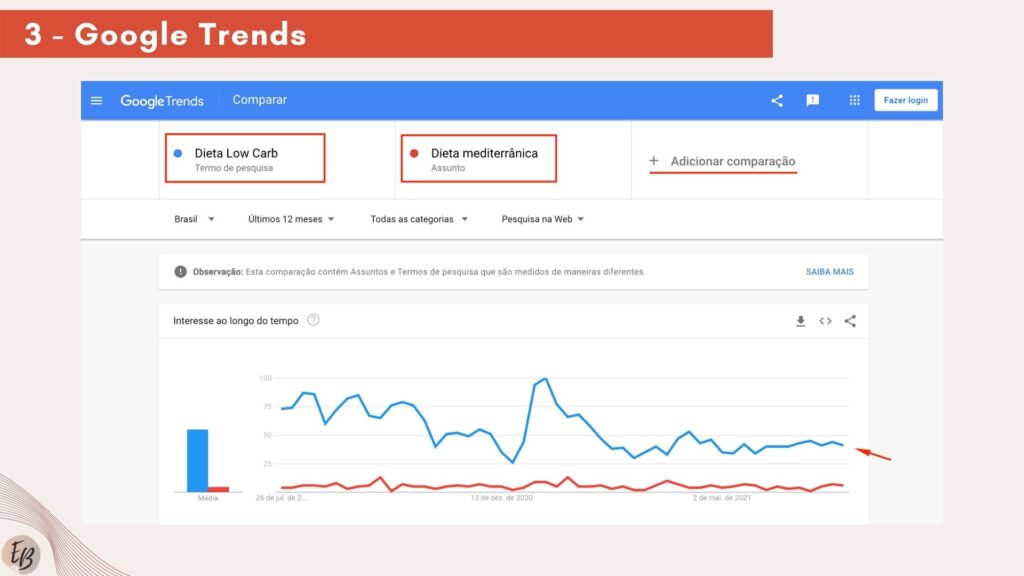Download chart data as CSV
The height and width of the screenshot is (576, 1024).
tap(801, 321)
